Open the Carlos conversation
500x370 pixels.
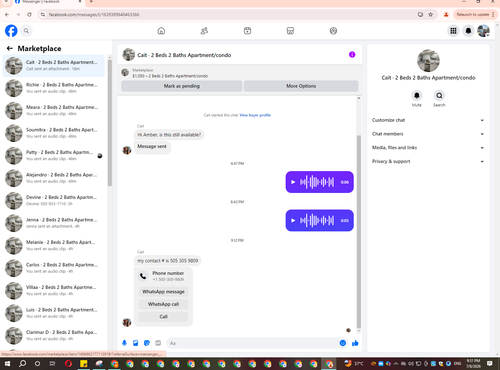tap(54, 268)
